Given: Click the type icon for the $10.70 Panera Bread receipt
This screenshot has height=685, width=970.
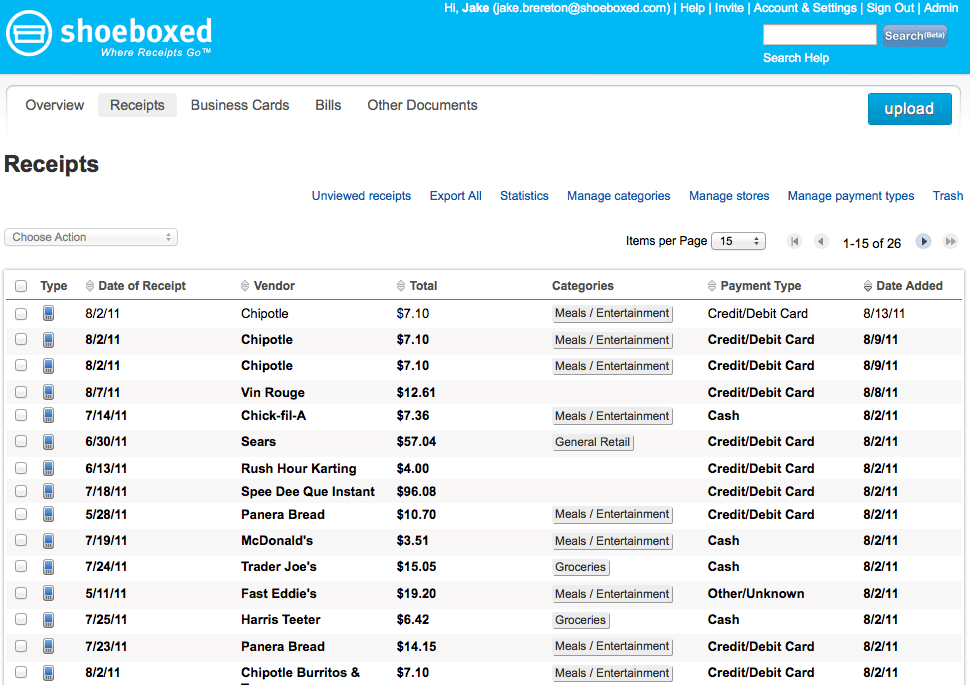Looking at the screenshot, I should coord(48,514).
